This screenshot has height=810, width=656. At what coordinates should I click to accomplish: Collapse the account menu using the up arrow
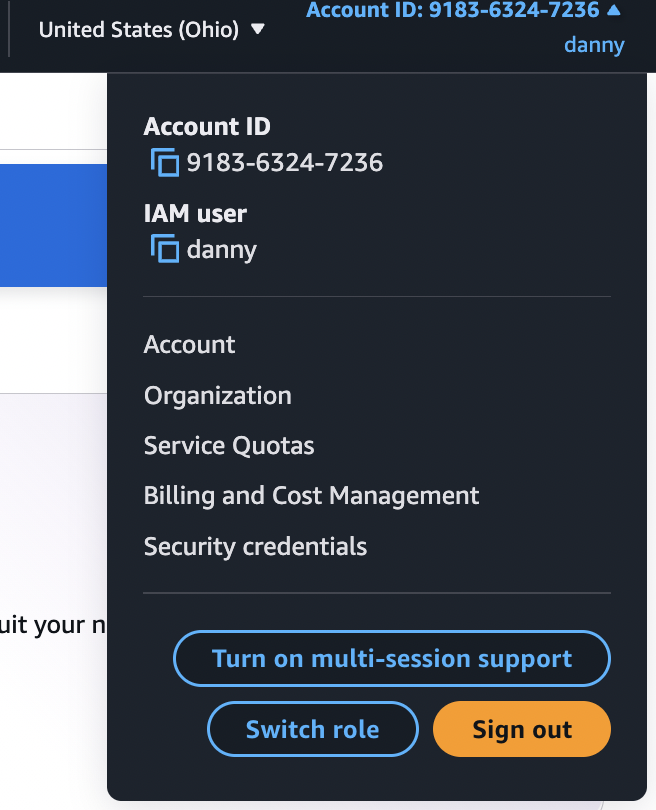(614, 11)
